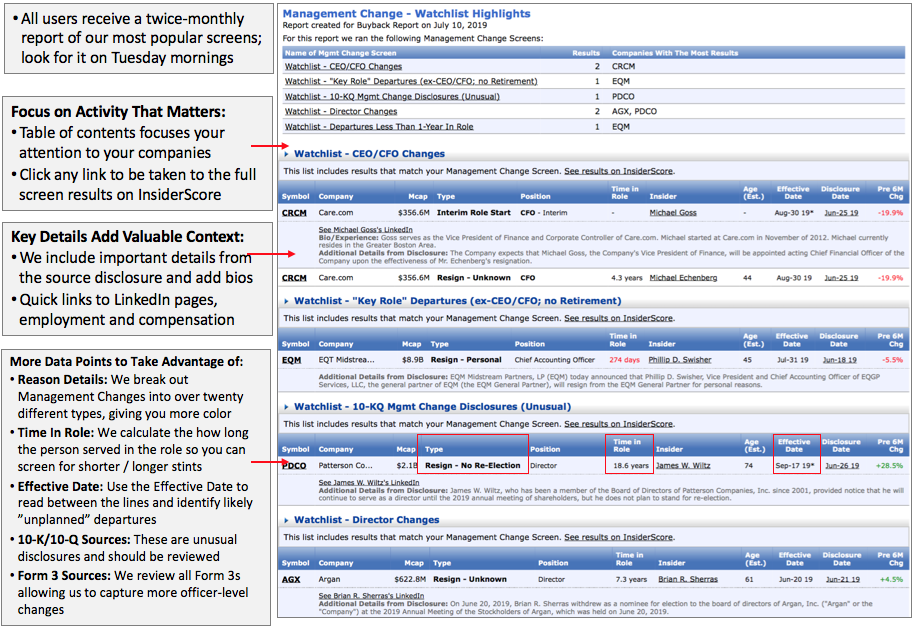
Task: Open "Watchlist - CEO/CFO Changes" link in the screen list
Action: tap(343, 67)
